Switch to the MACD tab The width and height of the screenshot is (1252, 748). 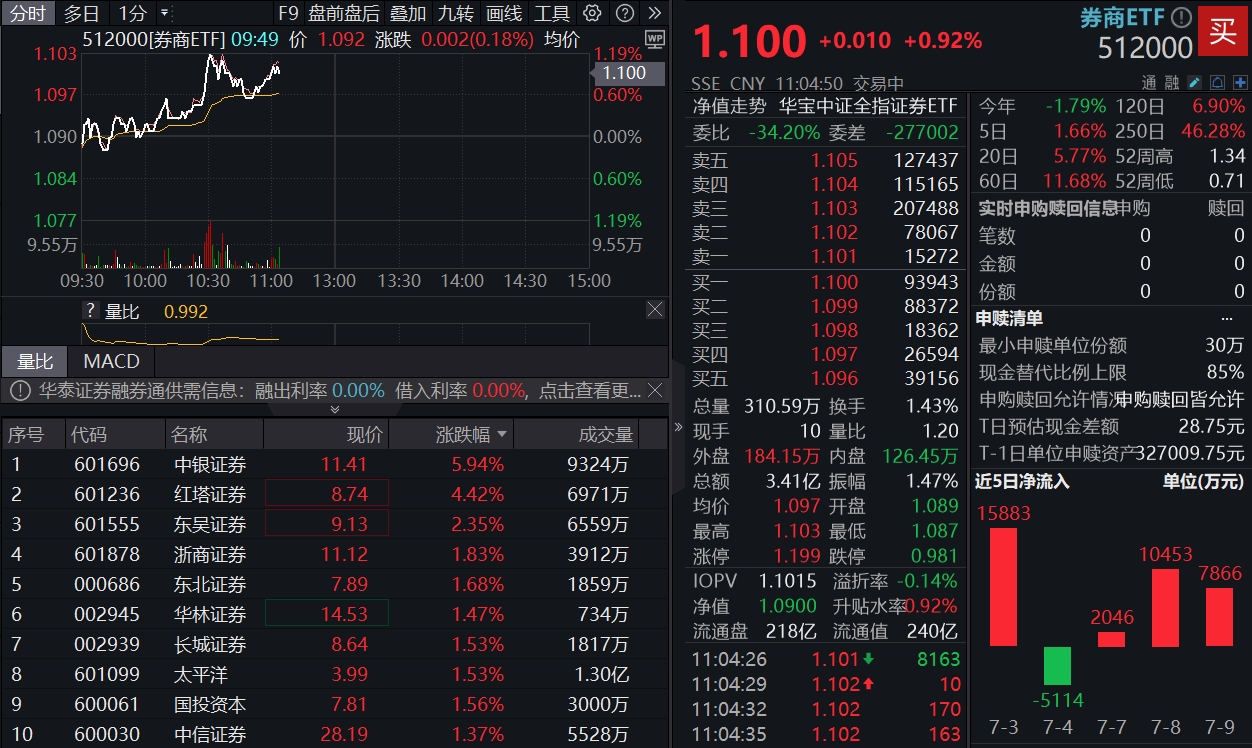tap(110, 361)
